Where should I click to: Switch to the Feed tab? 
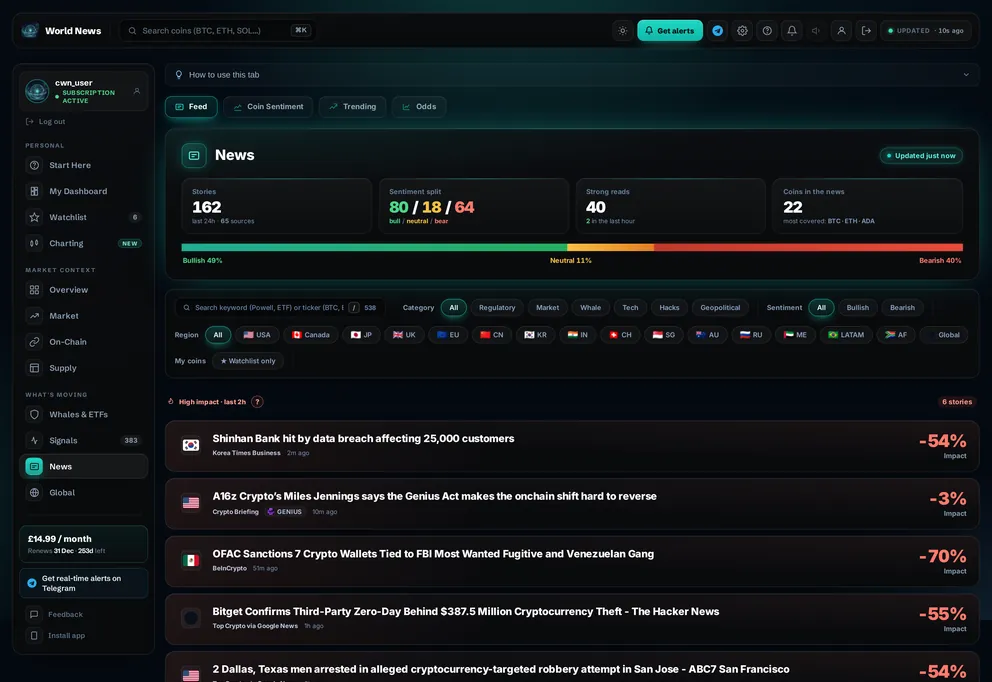click(191, 106)
